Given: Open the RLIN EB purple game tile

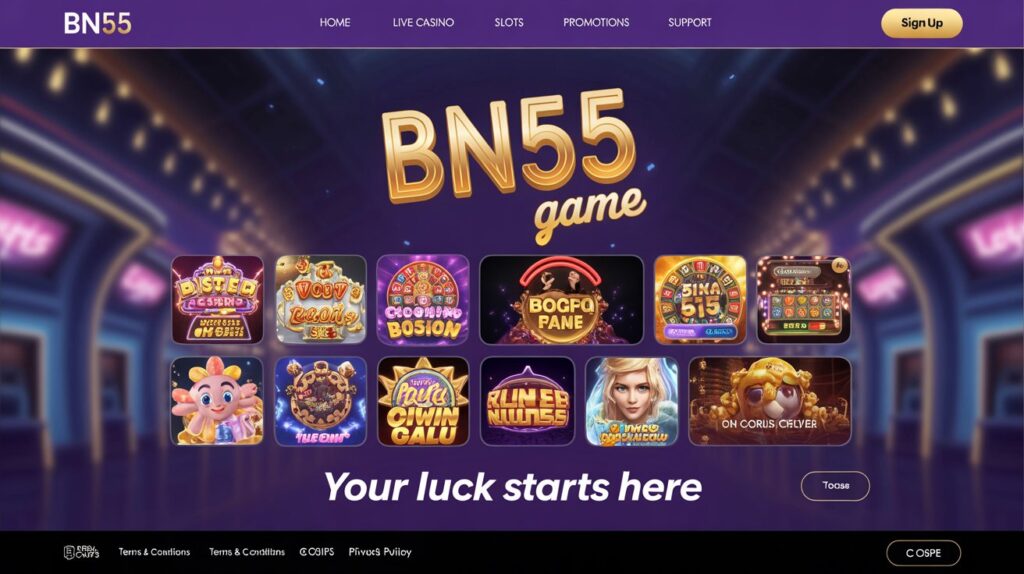Looking at the screenshot, I should click(x=528, y=401).
